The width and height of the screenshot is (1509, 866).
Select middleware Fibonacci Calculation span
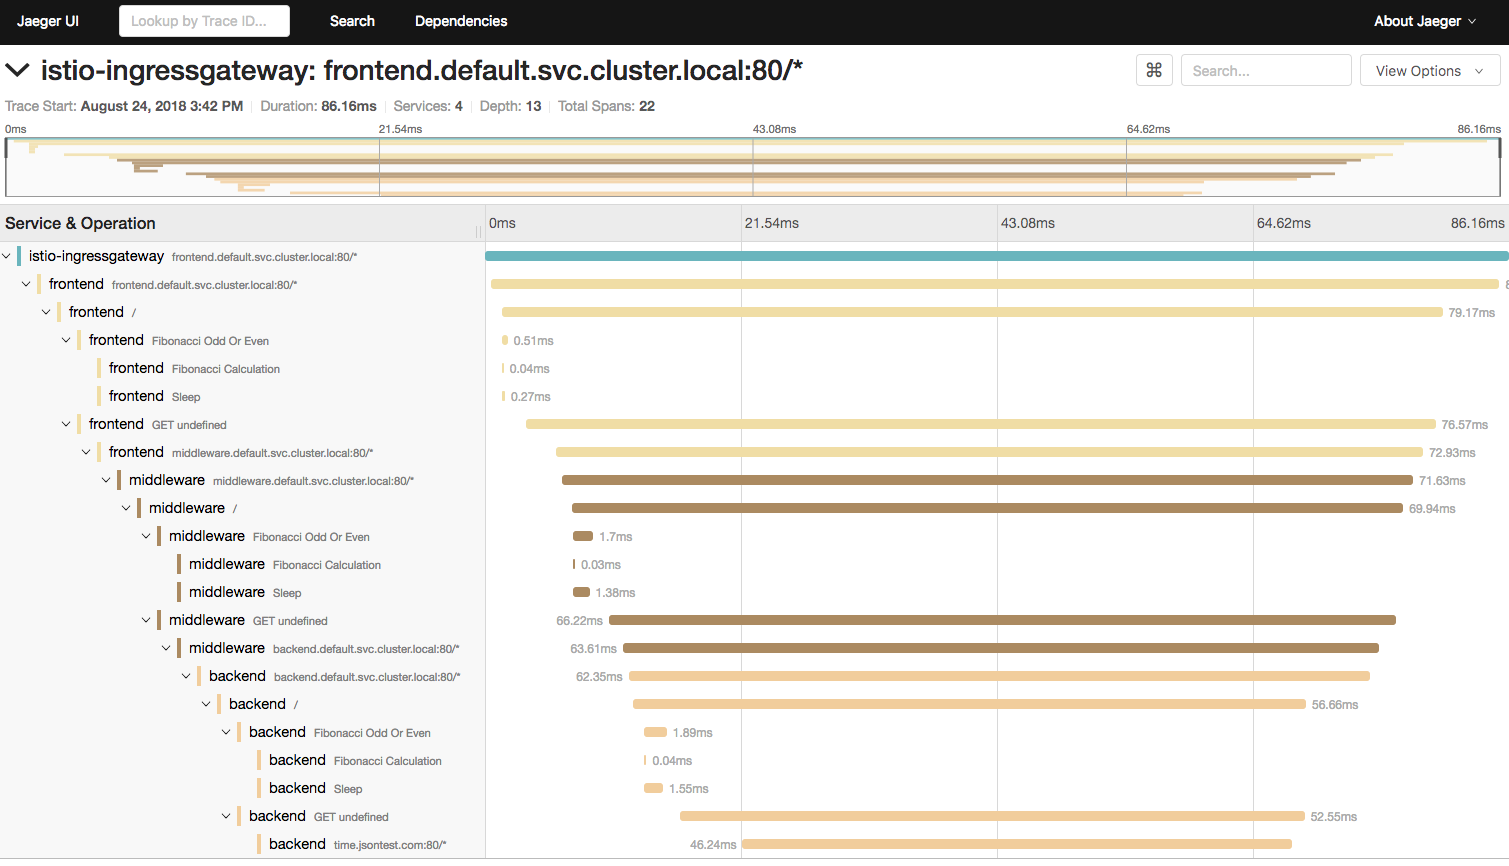pos(285,564)
